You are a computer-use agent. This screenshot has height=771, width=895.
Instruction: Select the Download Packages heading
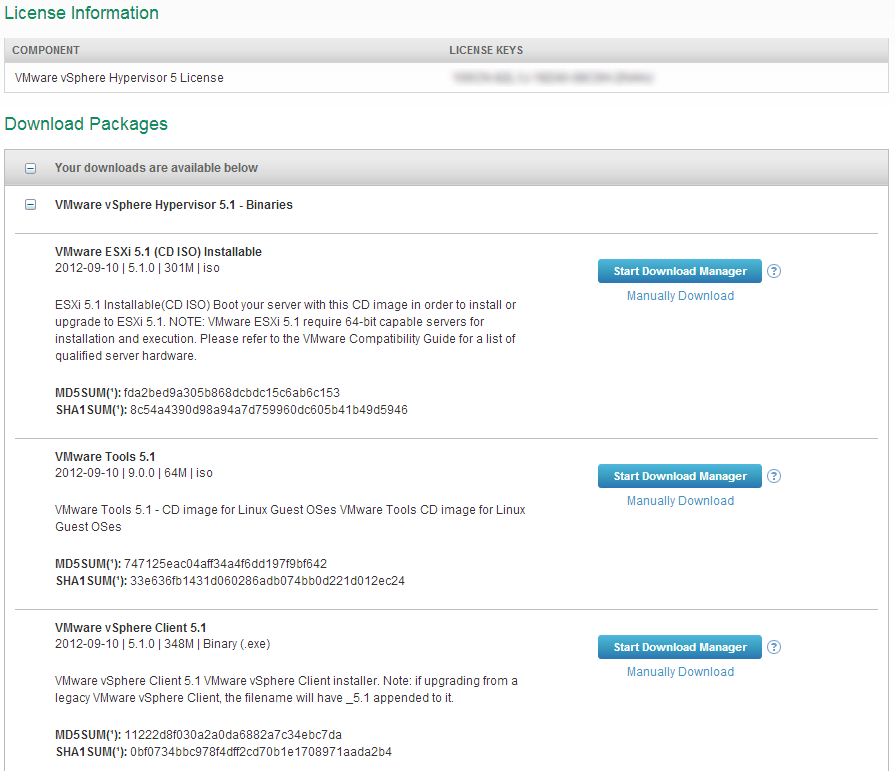(85, 124)
